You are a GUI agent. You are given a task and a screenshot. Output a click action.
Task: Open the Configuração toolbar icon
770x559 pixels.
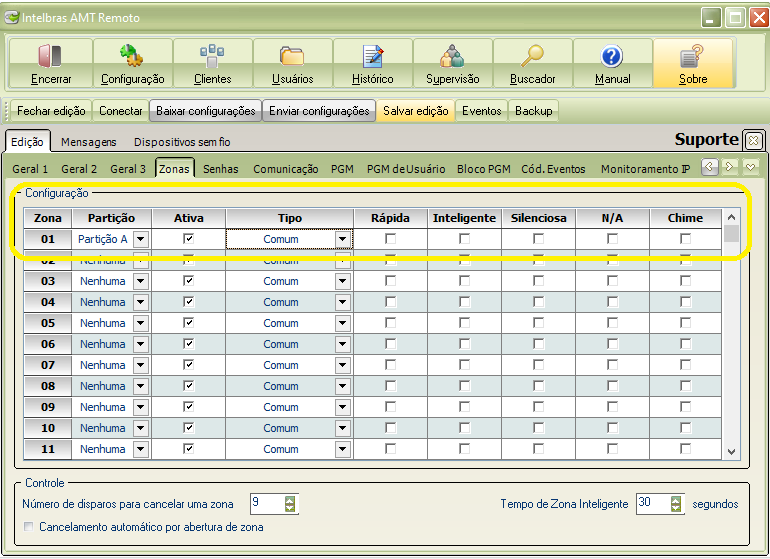click(x=132, y=63)
